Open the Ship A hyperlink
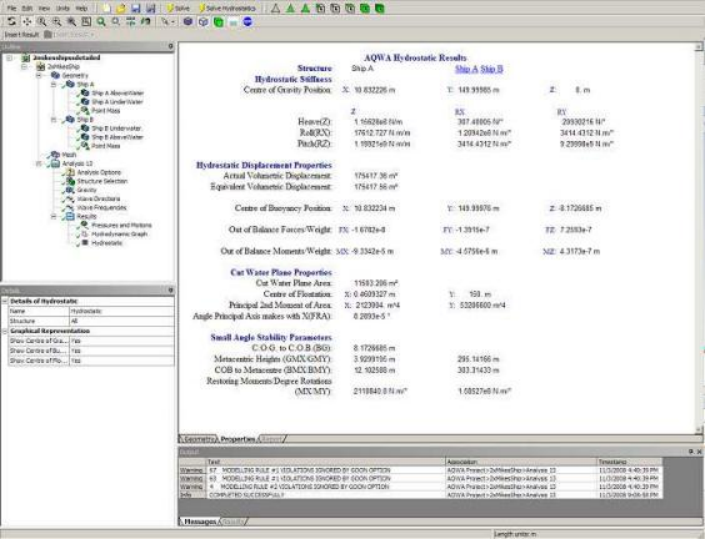The height and width of the screenshot is (539, 705). [466, 69]
